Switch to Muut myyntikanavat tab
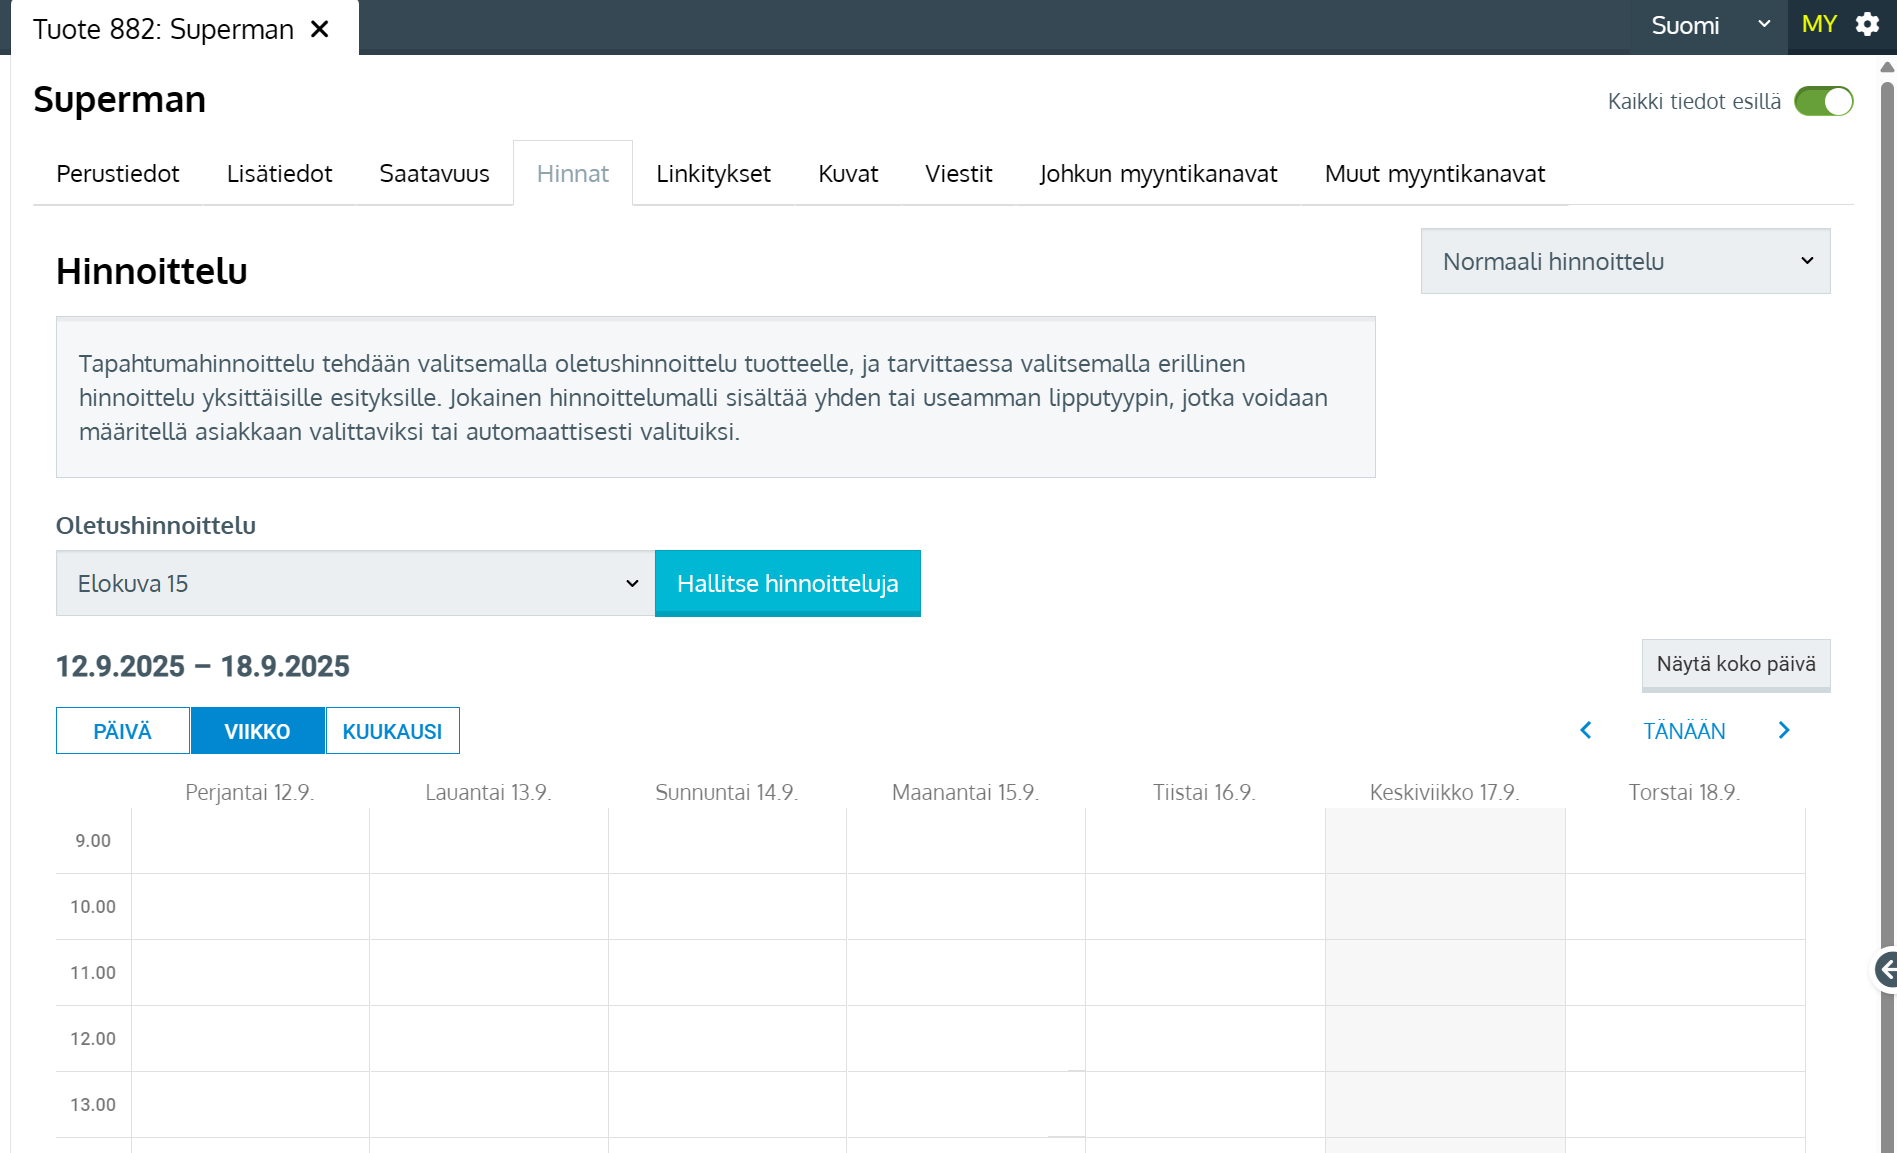 click(x=1435, y=174)
